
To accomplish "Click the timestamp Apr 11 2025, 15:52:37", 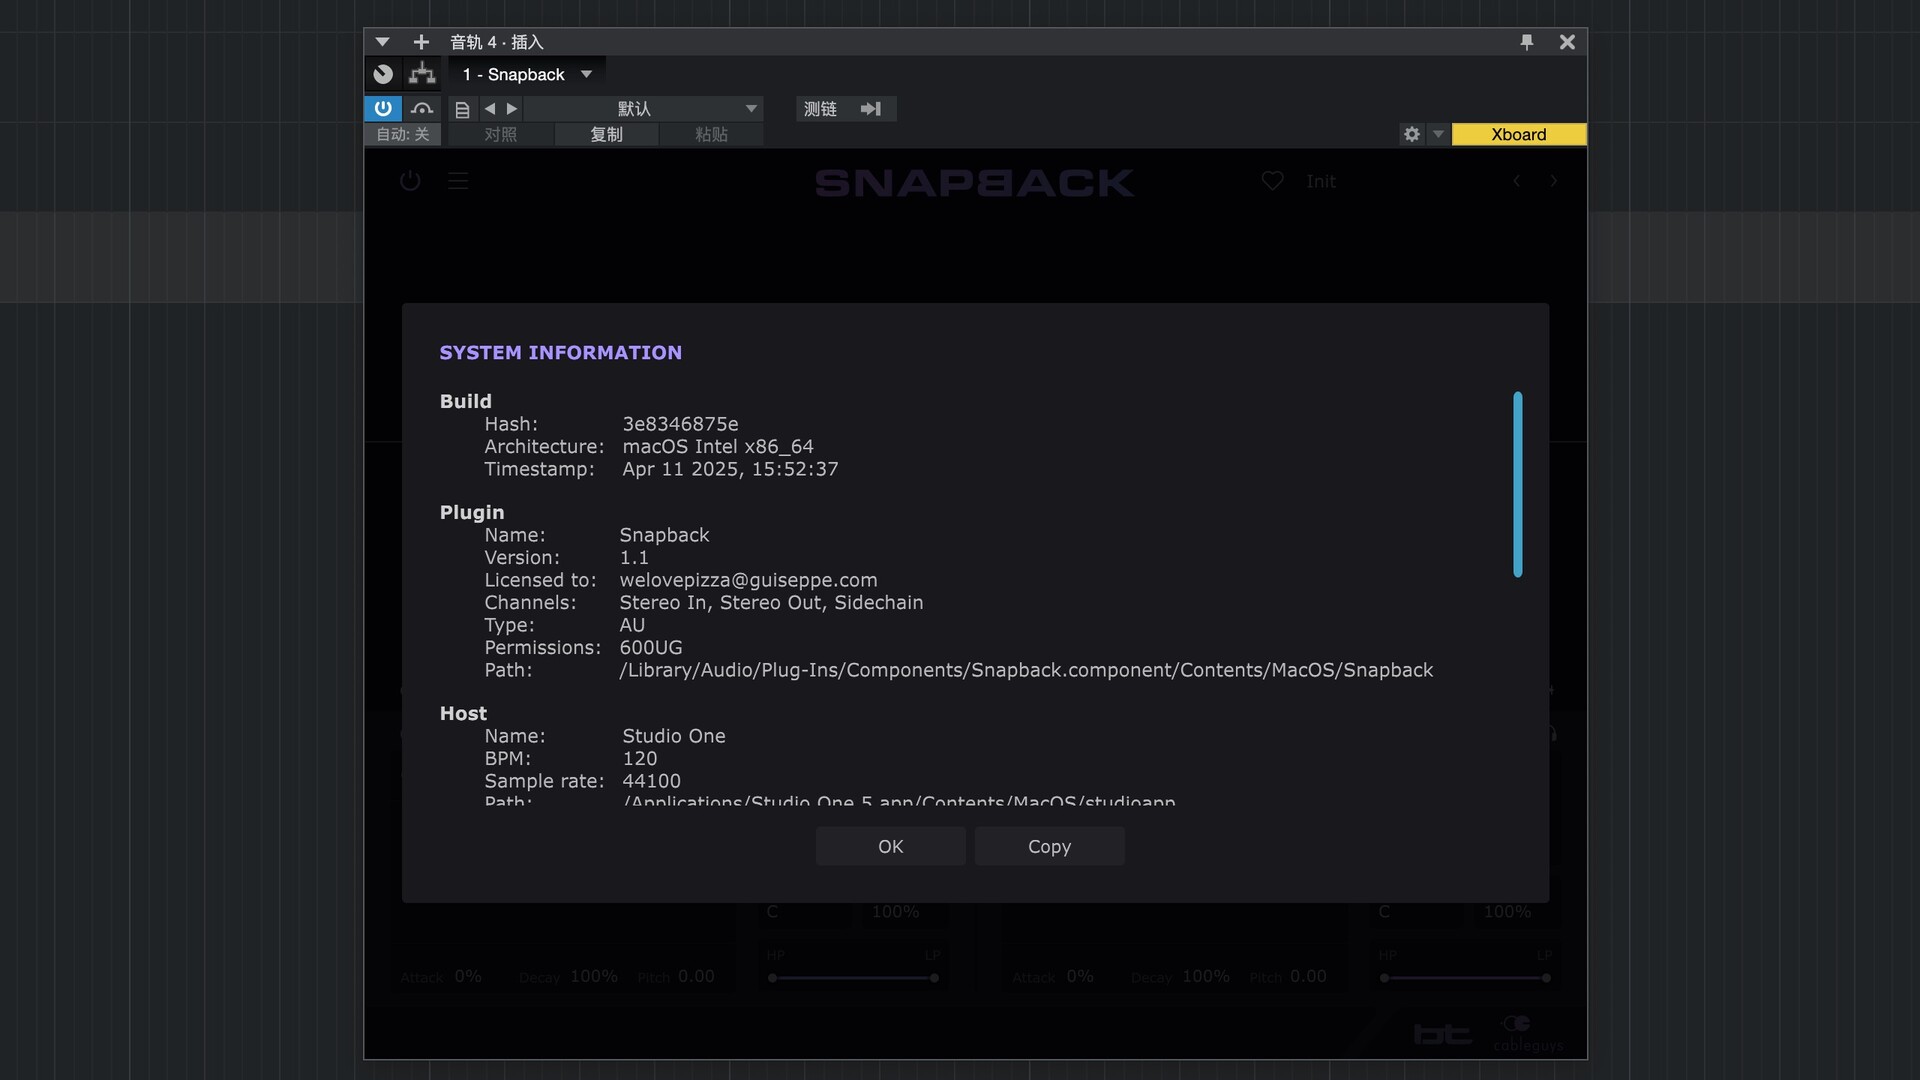I will point(730,469).
